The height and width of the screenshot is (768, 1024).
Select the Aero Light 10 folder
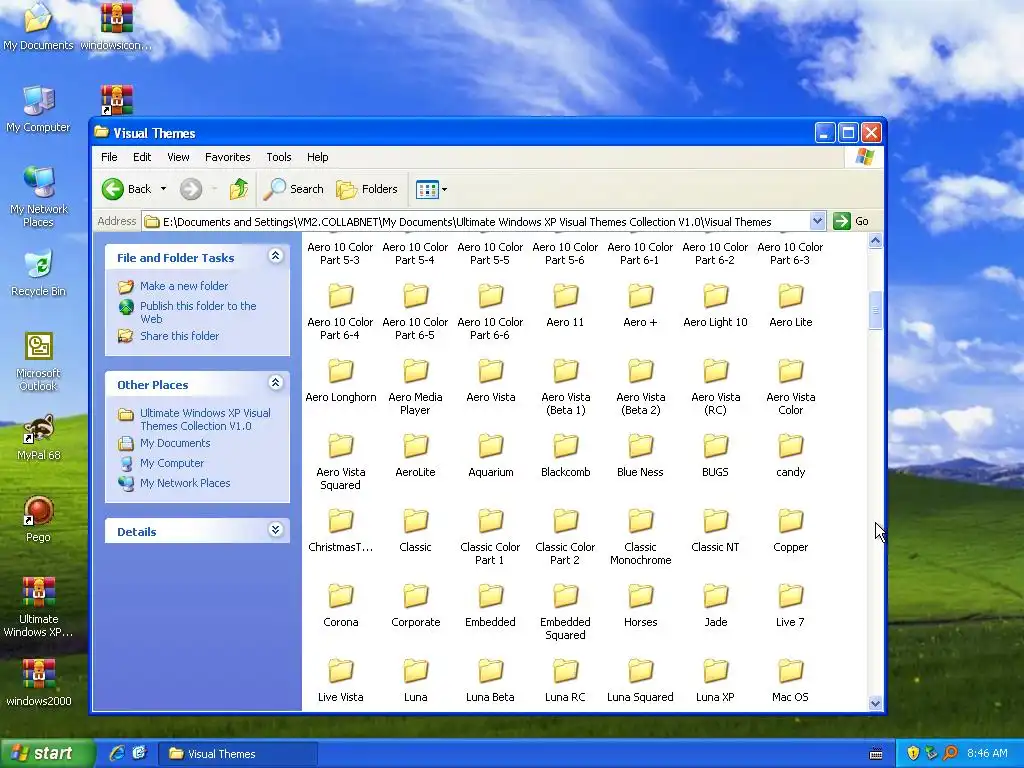pyautogui.click(x=716, y=306)
